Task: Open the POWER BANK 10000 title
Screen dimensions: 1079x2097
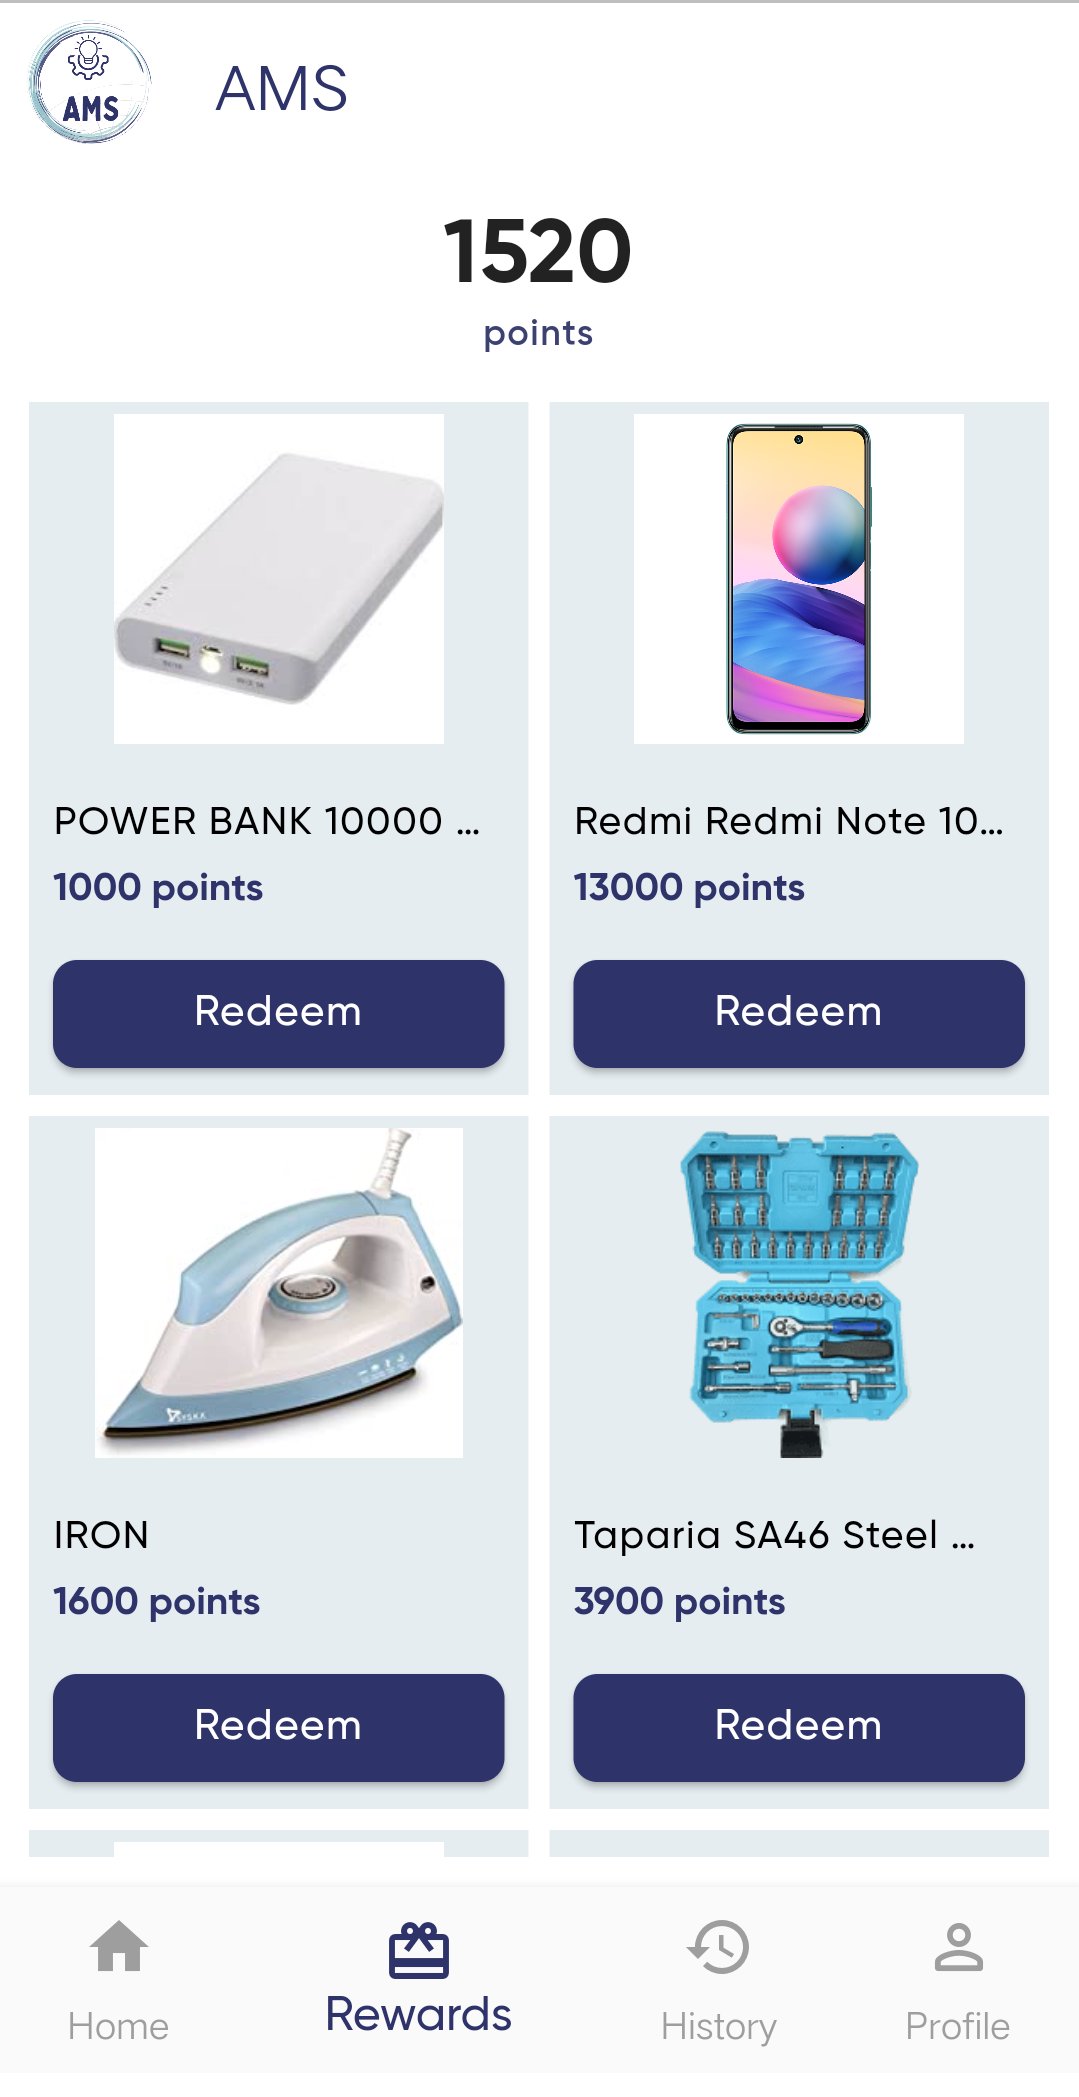Action: click(x=266, y=821)
